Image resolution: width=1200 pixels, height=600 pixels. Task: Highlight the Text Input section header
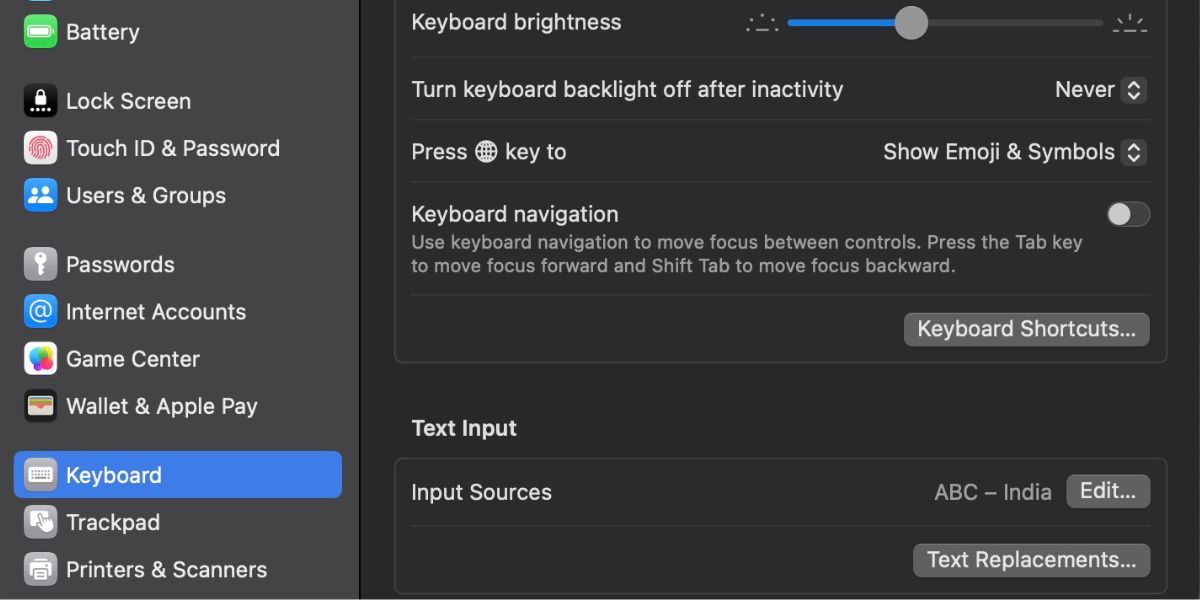click(464, 428)
